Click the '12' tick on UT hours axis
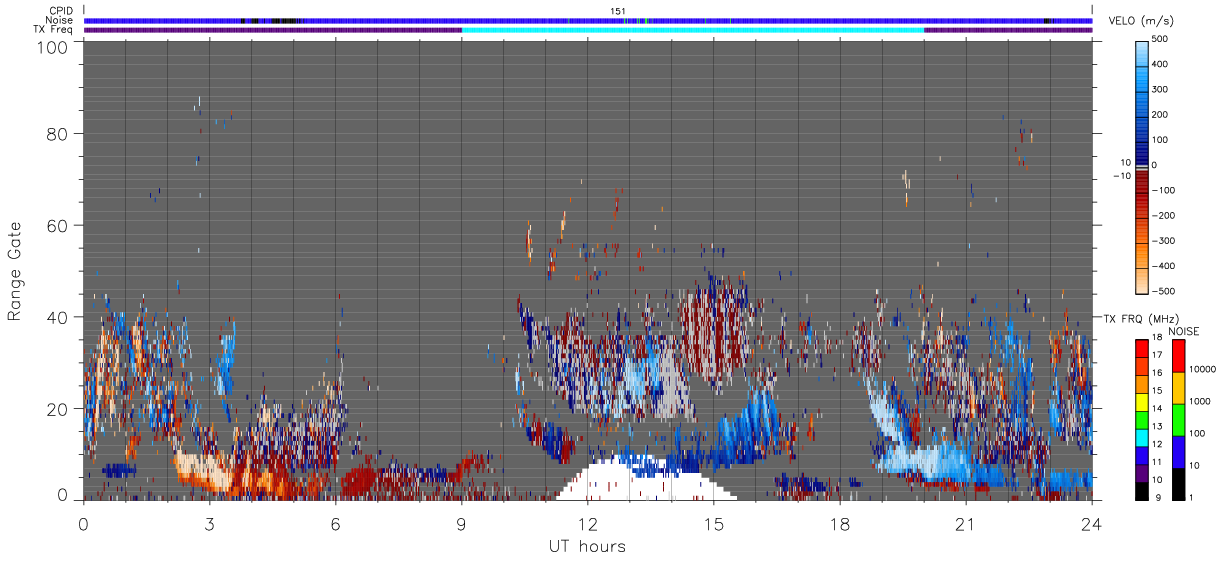This screenshot has width=1228, height=567. click(x=588, y=523)
